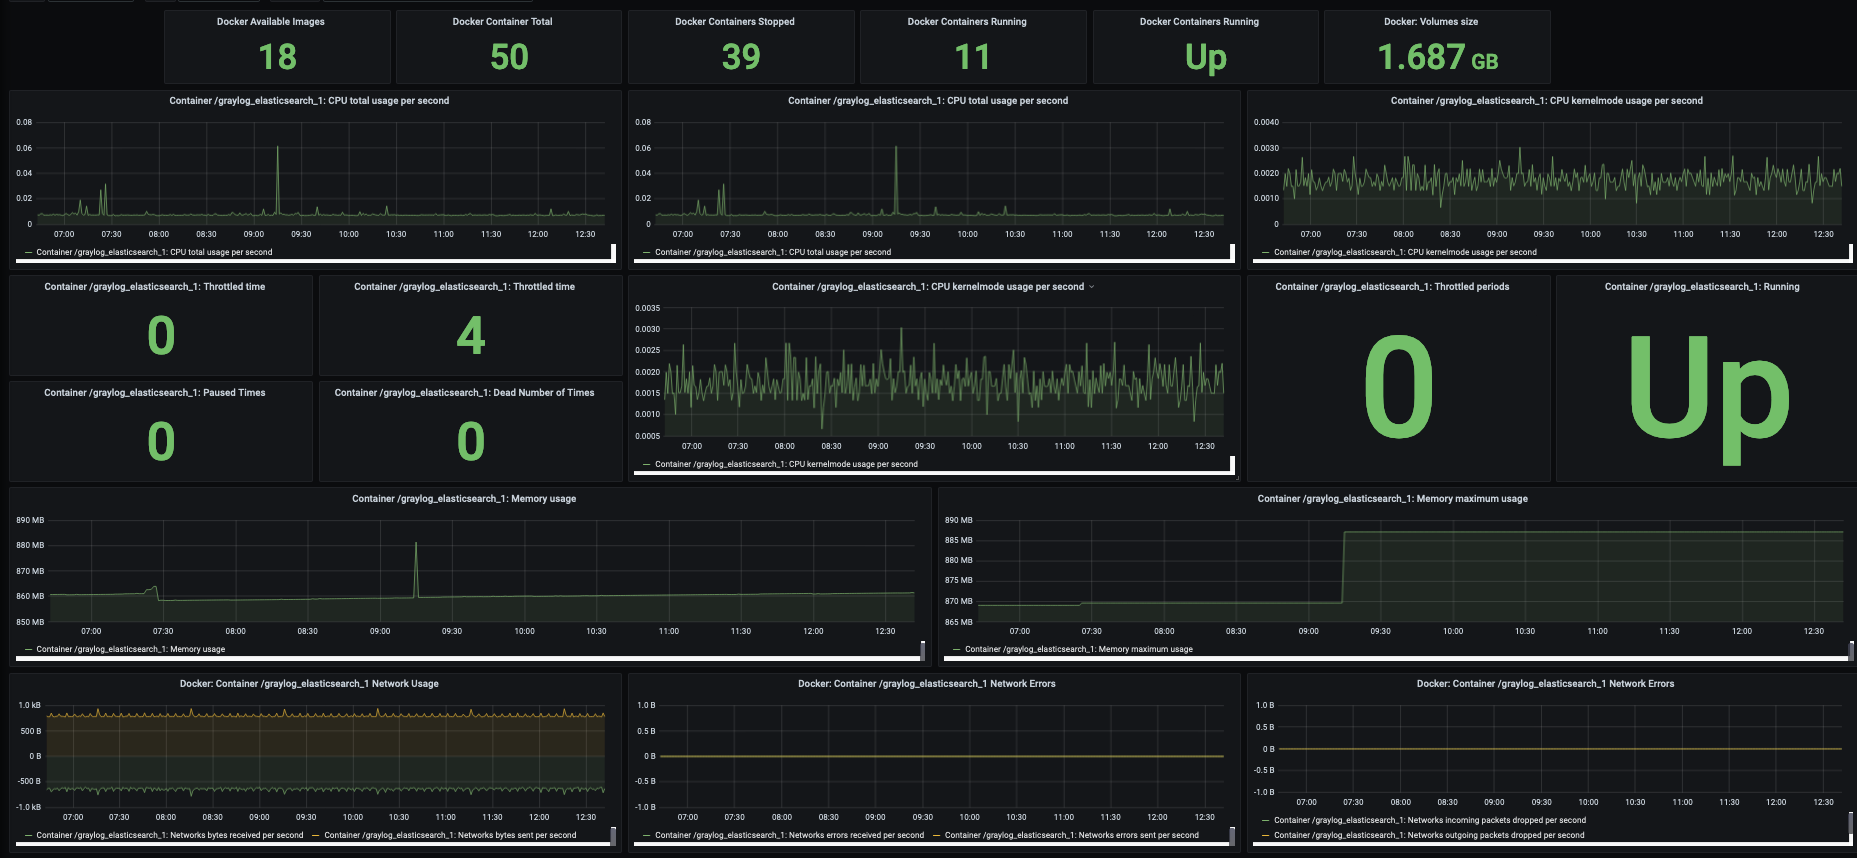This screenshot has height=858, width=1857.
Task: Toggle the Memory maximum usage legend series
Action: tap(1078, 649)
